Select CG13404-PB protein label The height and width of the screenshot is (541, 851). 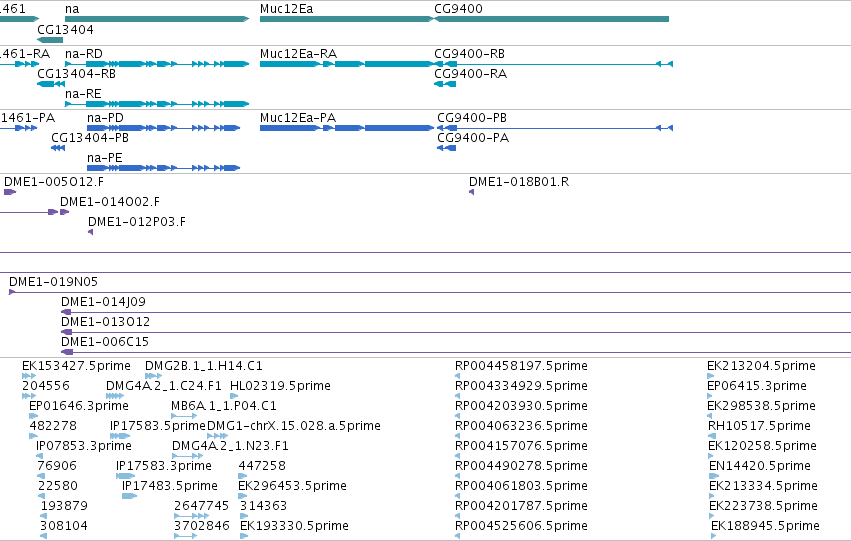(x=90, y=138)
